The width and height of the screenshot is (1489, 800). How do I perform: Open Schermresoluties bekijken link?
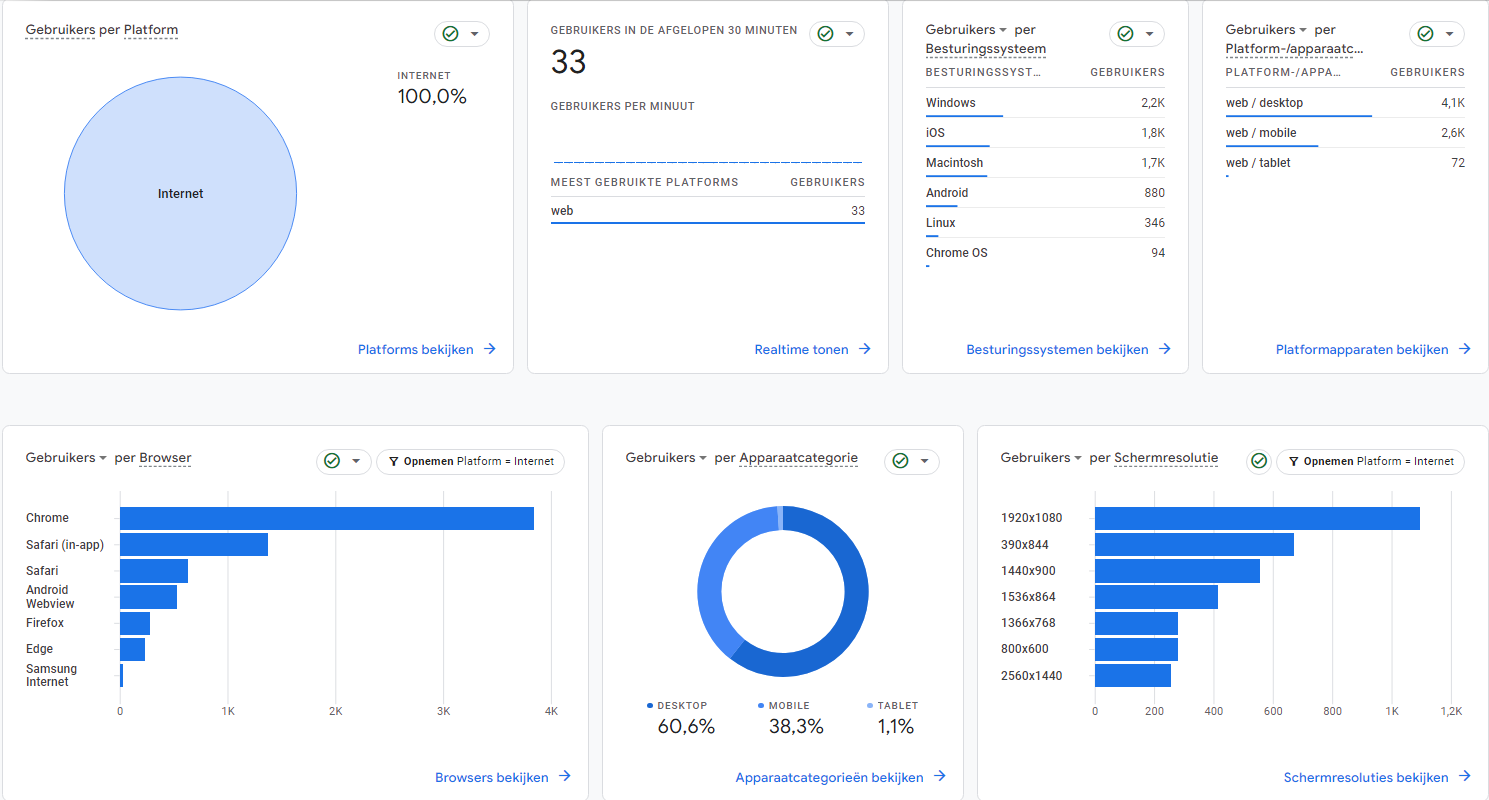pyautogui.click(x=1378, y=777)
